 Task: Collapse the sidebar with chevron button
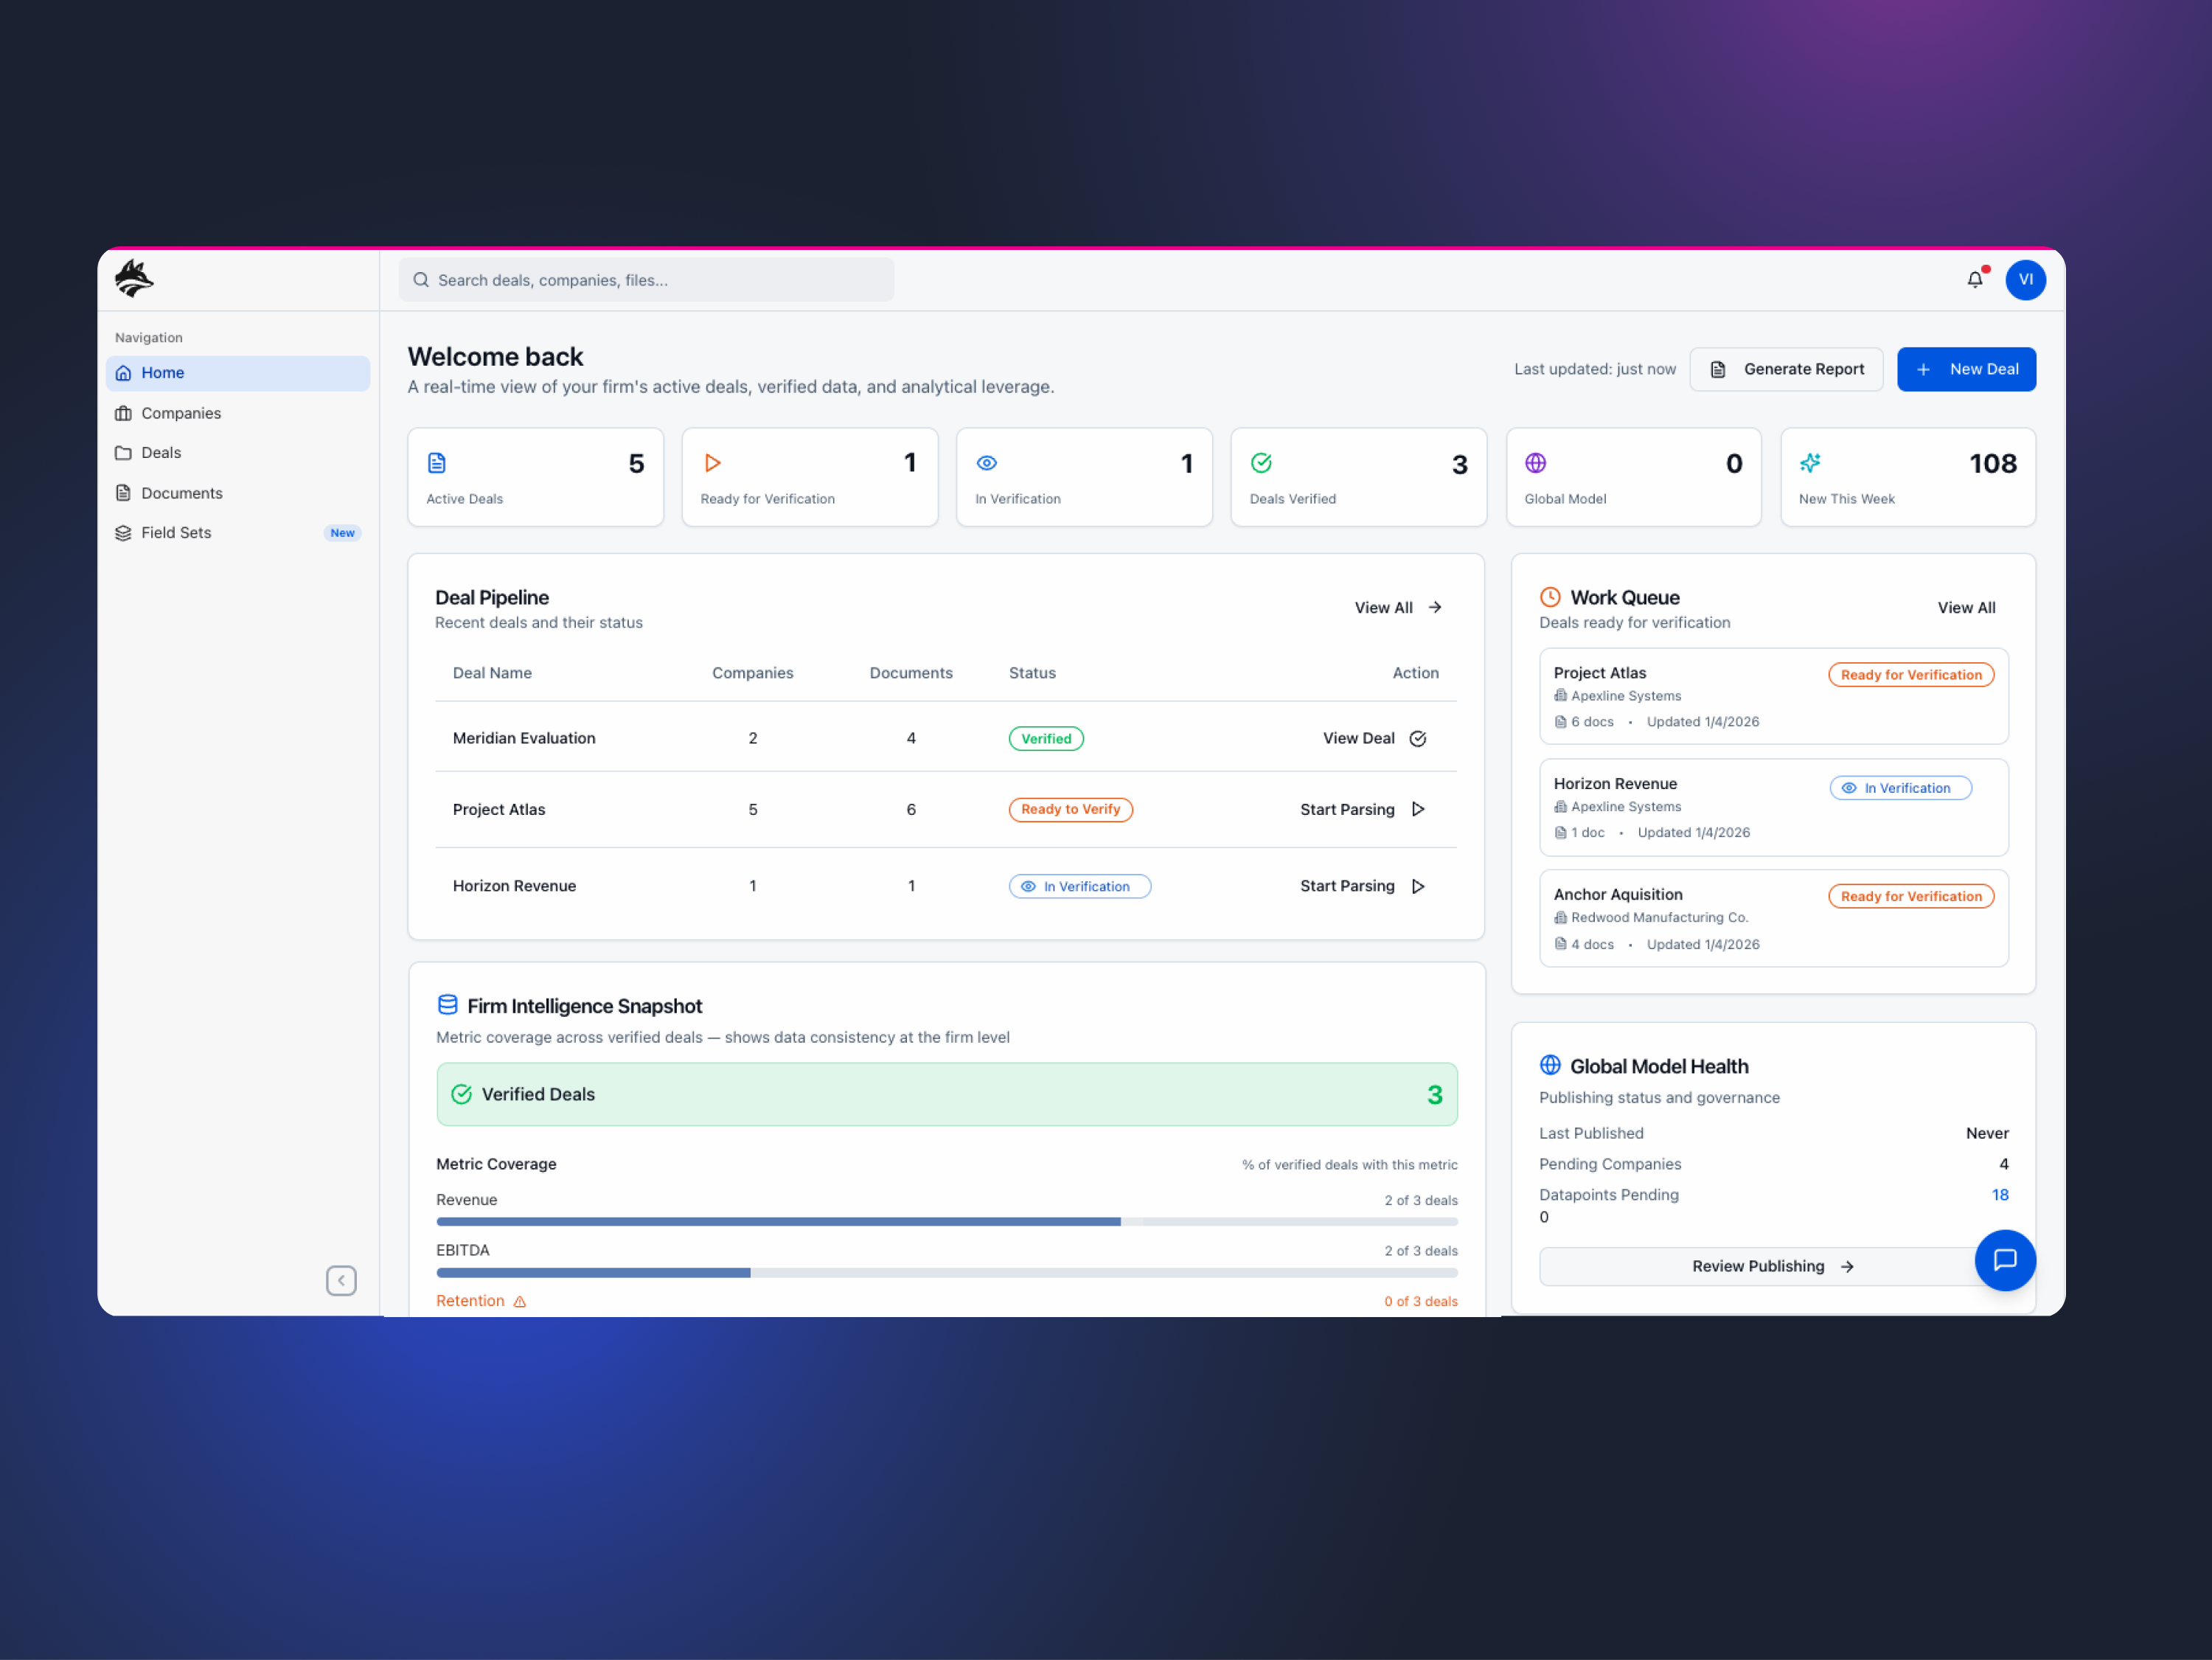tap(341, 1281)
